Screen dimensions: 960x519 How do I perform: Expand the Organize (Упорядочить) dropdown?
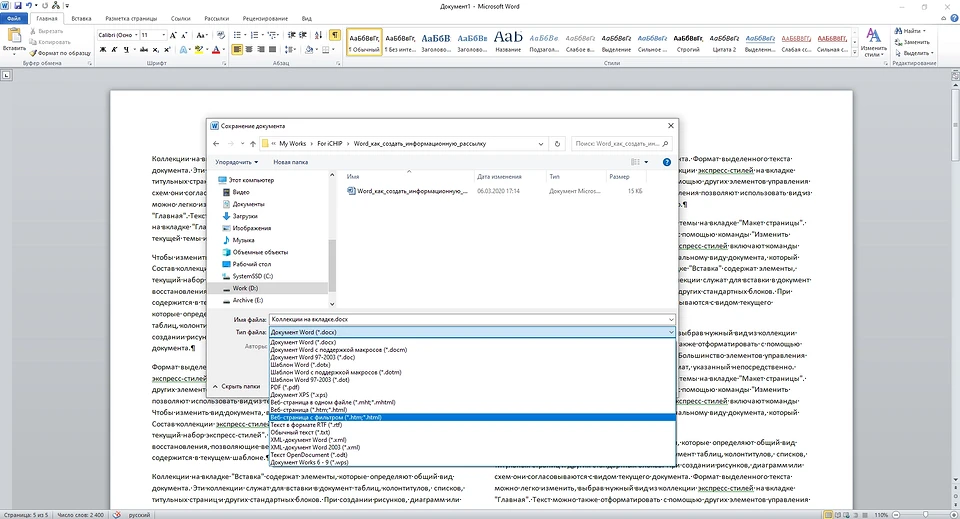(237, 161)
